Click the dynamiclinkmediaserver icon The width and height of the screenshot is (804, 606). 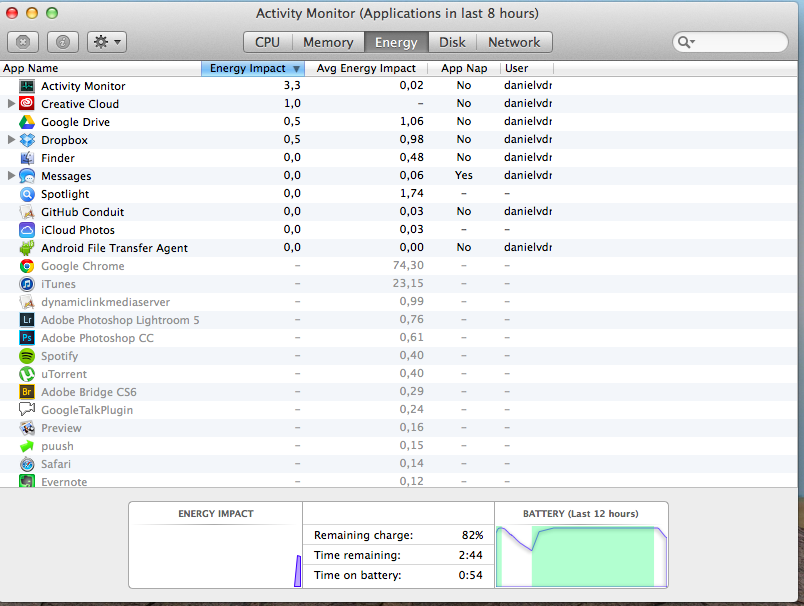27,302
